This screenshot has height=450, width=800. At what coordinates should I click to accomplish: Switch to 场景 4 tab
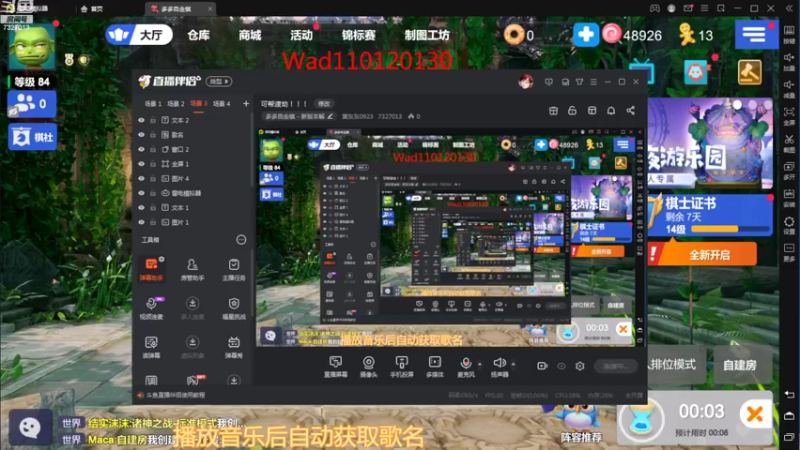[221, 104]
